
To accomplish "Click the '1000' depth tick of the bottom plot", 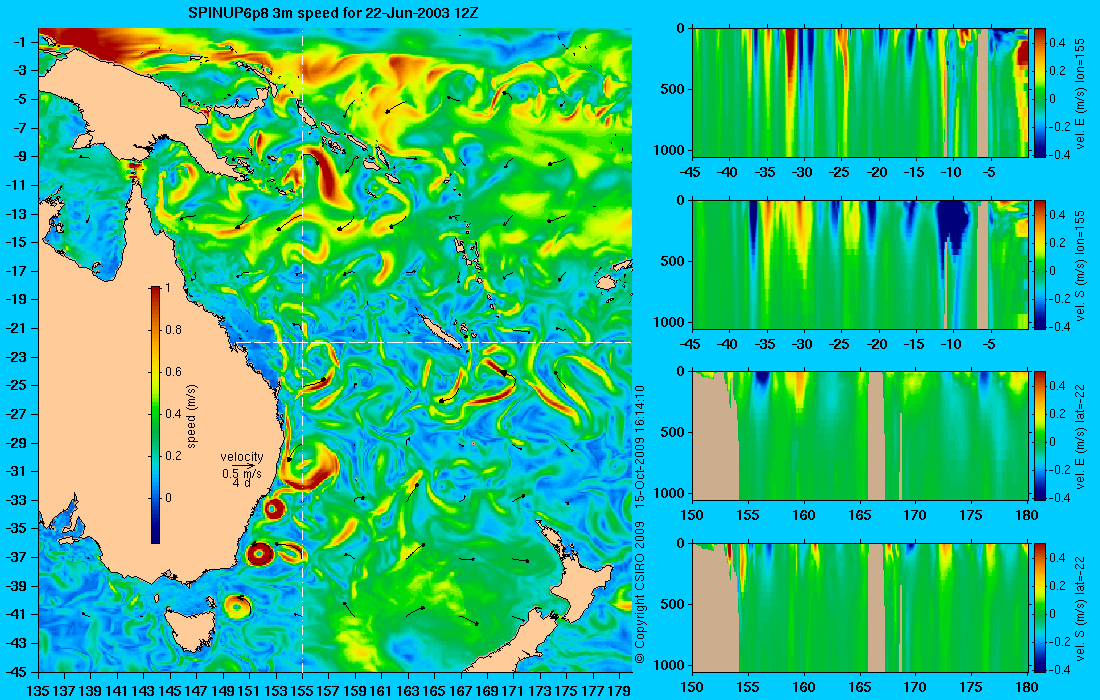I will [x=671, y=664].
